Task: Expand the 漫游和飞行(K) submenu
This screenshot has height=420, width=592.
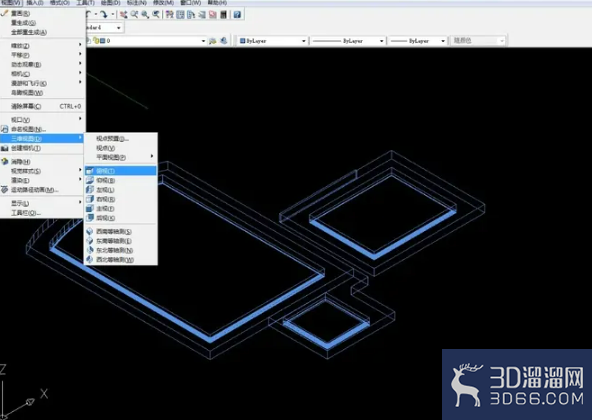Action: 42,83
